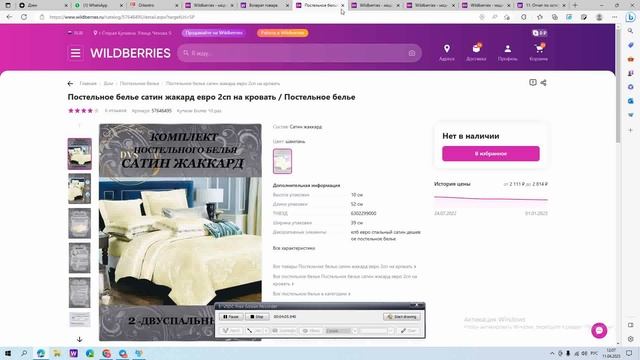The height and width of the screenshot is (360, 640).
Task: Open the Edge icon in taskbar
Action: 41,353
